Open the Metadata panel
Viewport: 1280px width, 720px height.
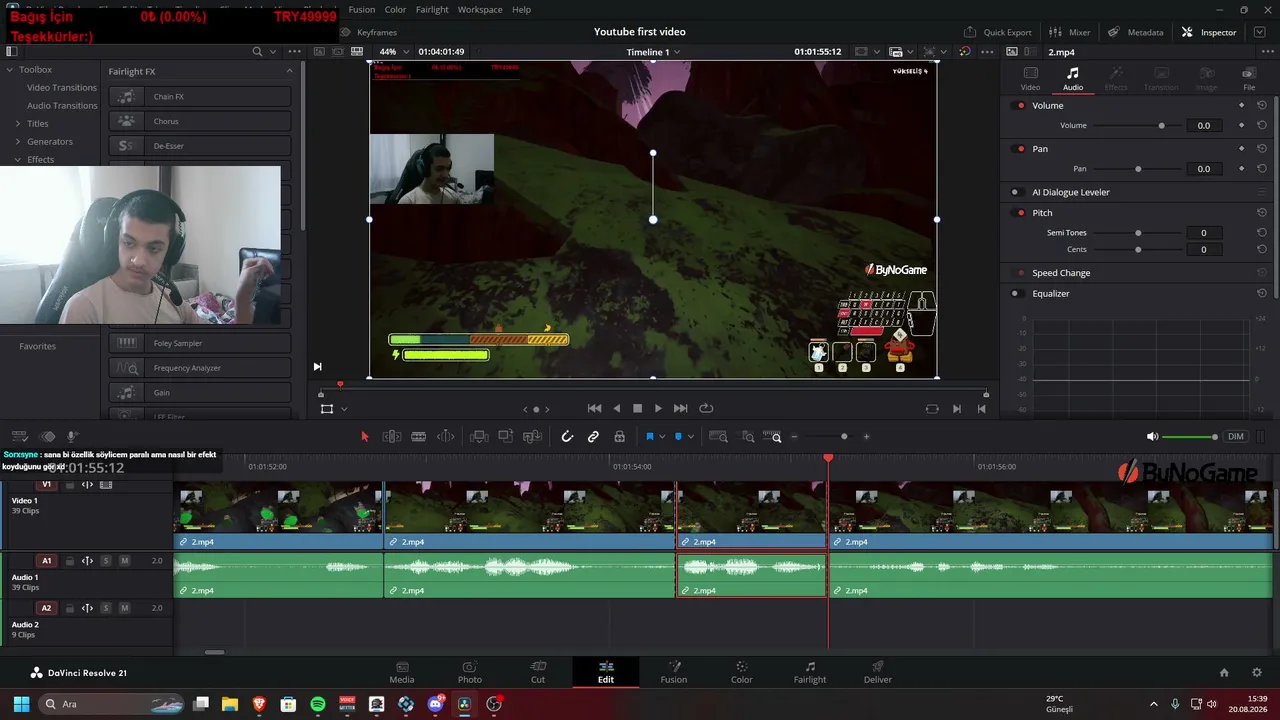click(1136, 32)
